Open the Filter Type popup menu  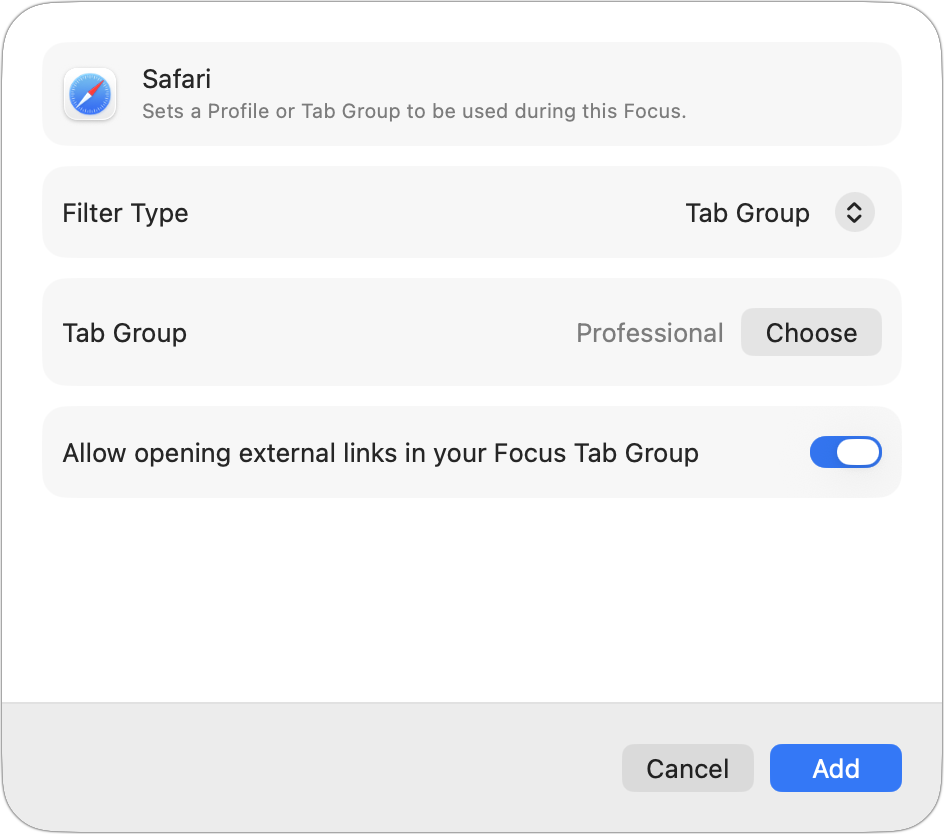(x=778, y=213)
